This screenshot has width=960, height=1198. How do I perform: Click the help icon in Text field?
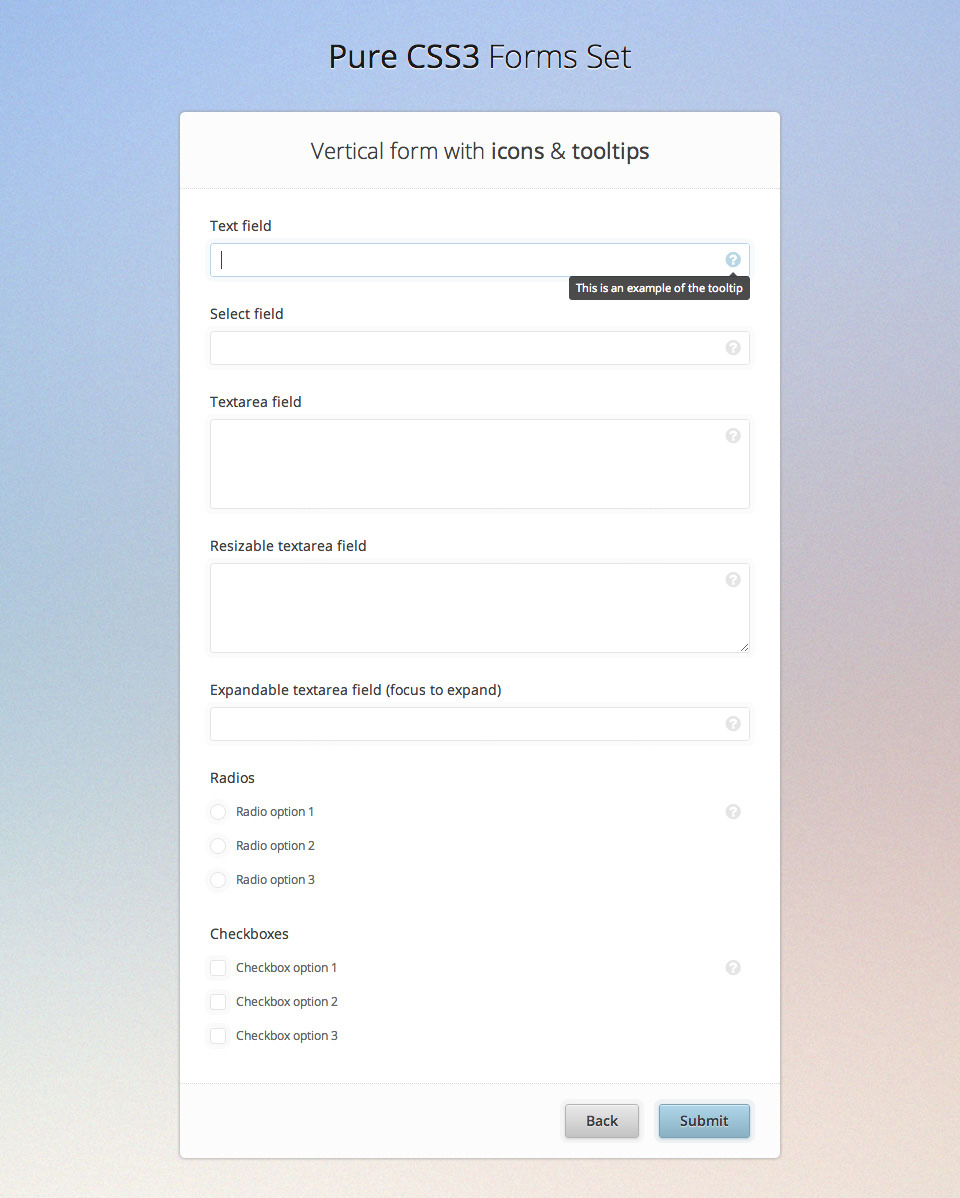733,260
